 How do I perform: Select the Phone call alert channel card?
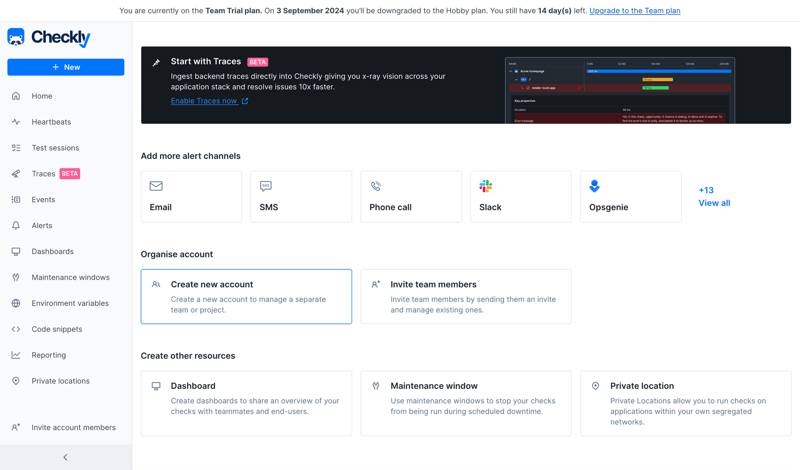(411, 196)
